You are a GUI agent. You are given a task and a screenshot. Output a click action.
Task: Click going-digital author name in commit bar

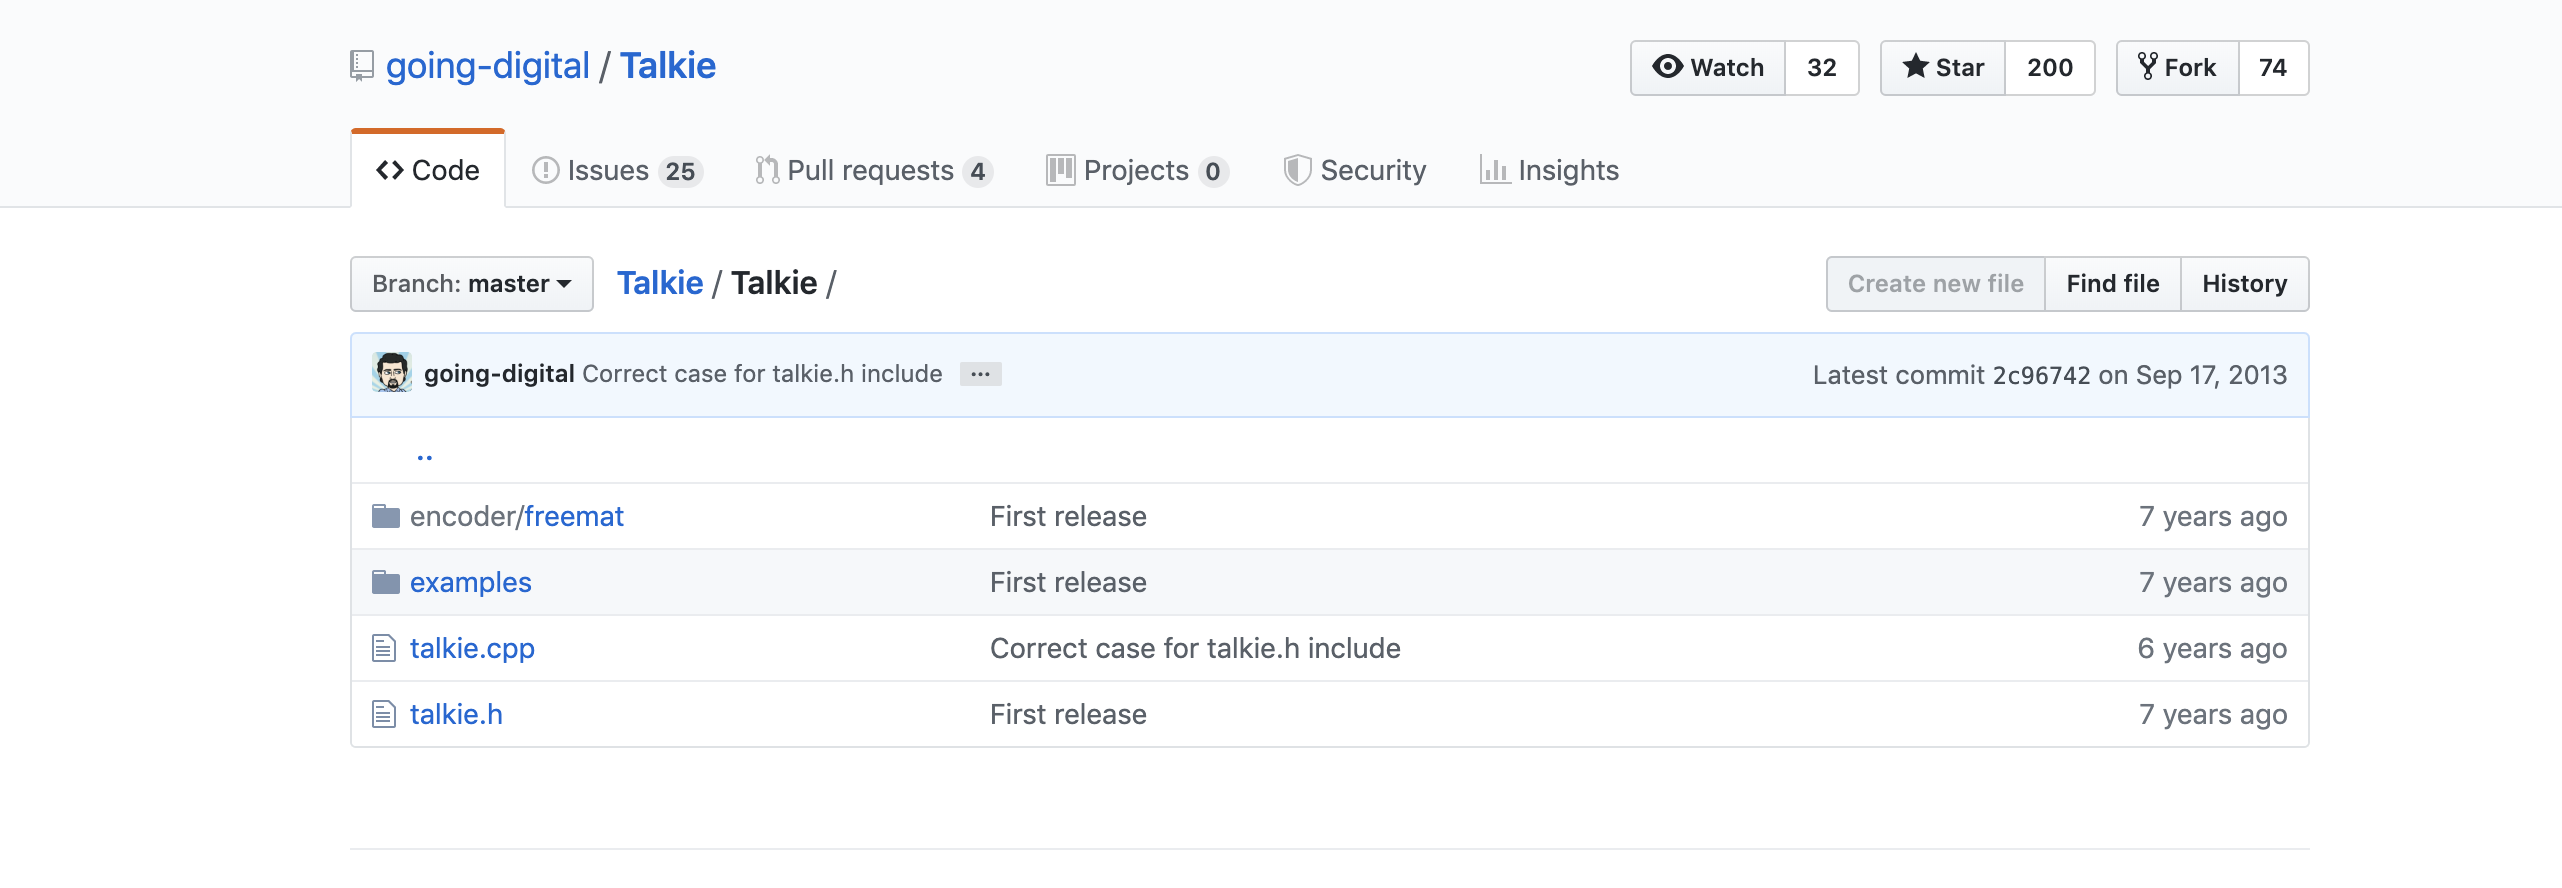[x=499, y=374]
